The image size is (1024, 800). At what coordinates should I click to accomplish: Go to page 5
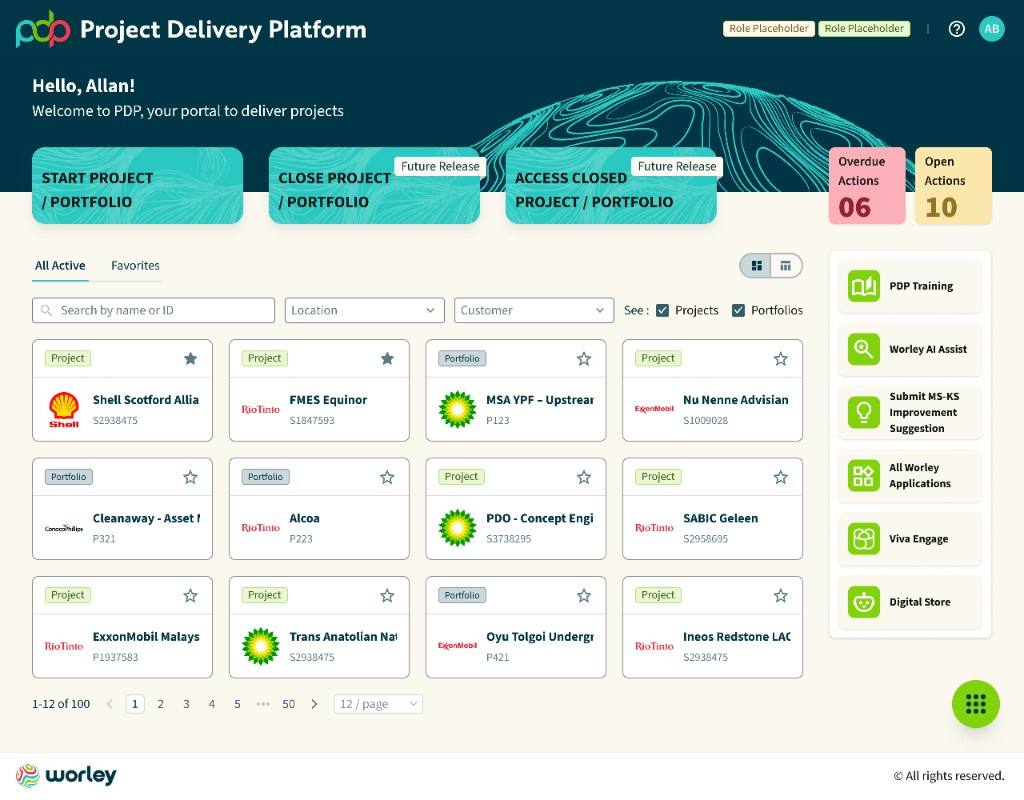[237, 704]
